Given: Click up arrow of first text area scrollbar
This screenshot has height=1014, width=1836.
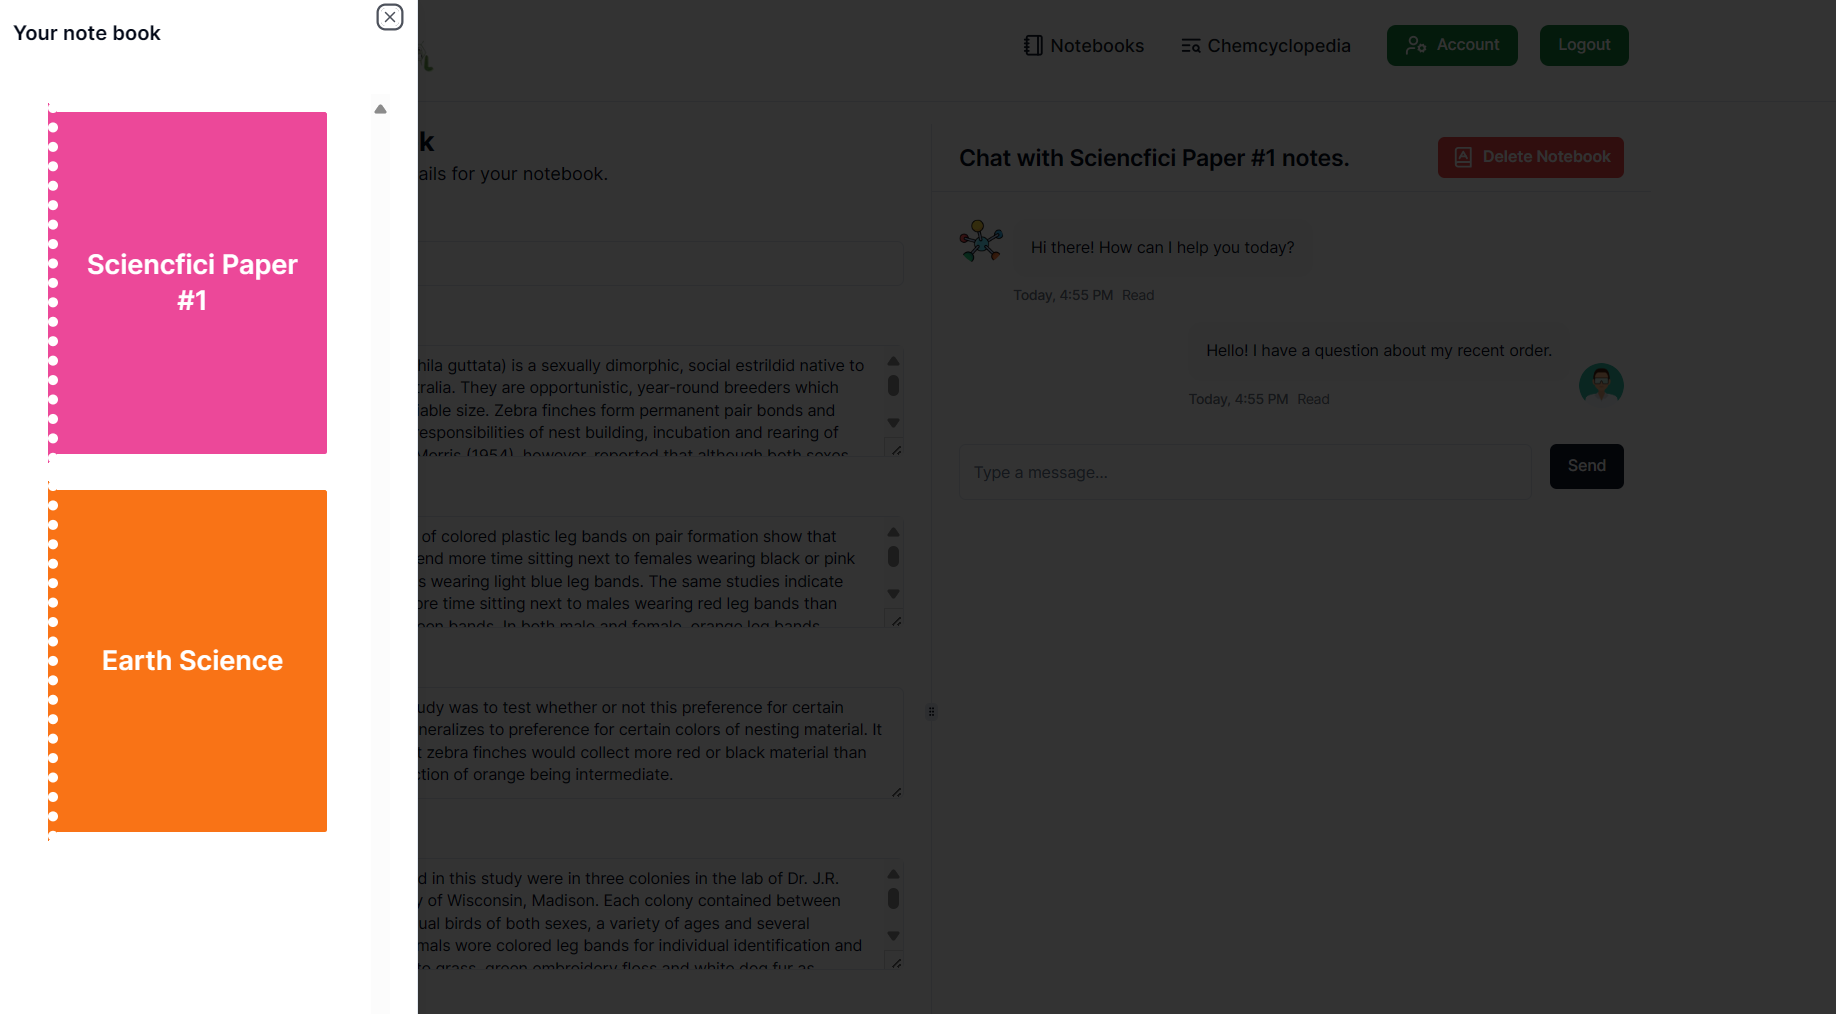Looking at the screenshot, I should [894, 361].
